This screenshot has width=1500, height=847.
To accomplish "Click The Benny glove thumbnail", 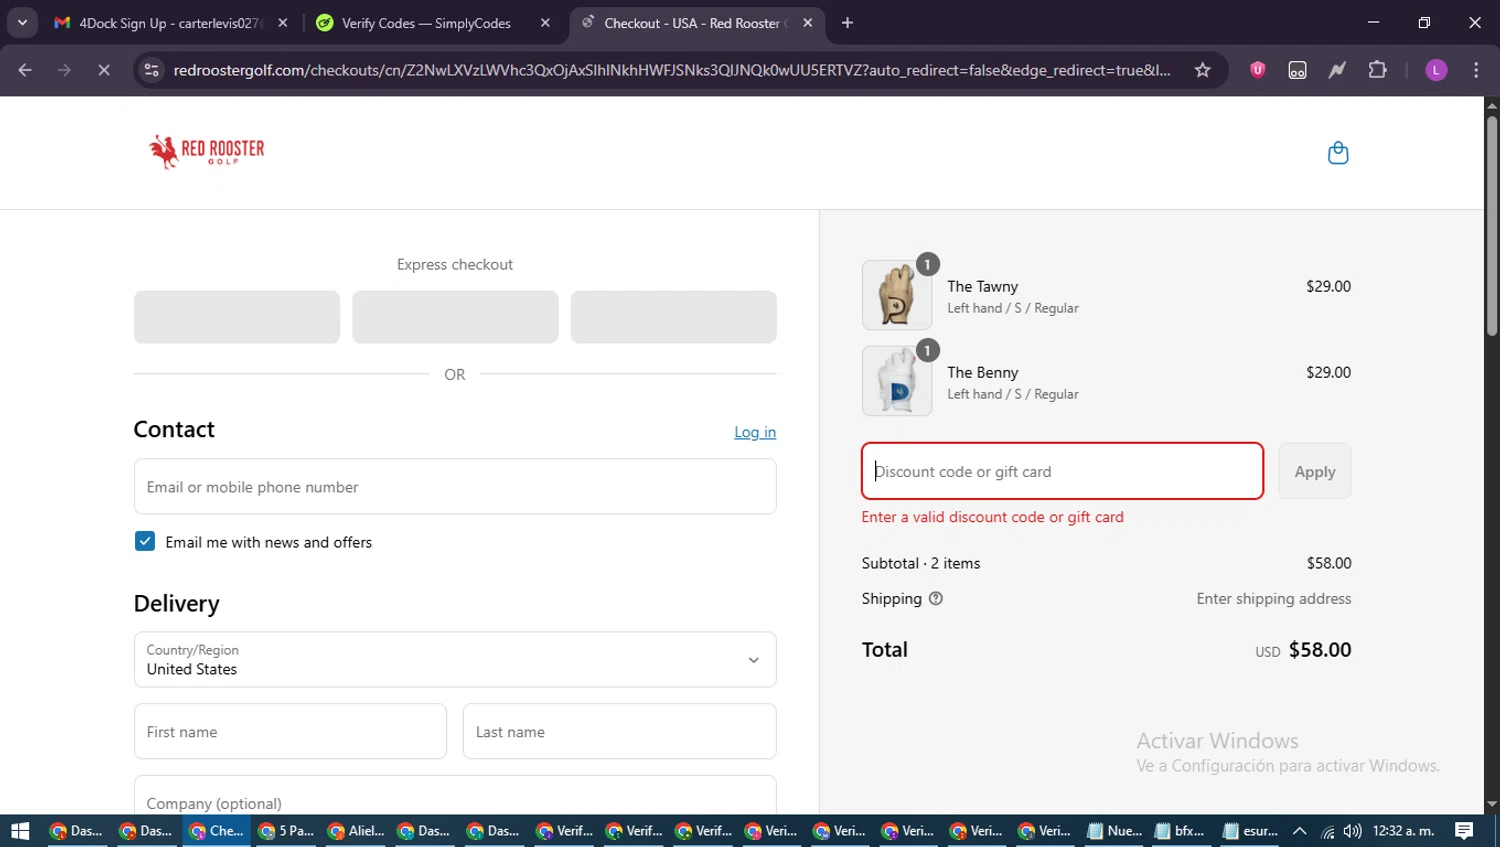I will click(x=897, y=381).
